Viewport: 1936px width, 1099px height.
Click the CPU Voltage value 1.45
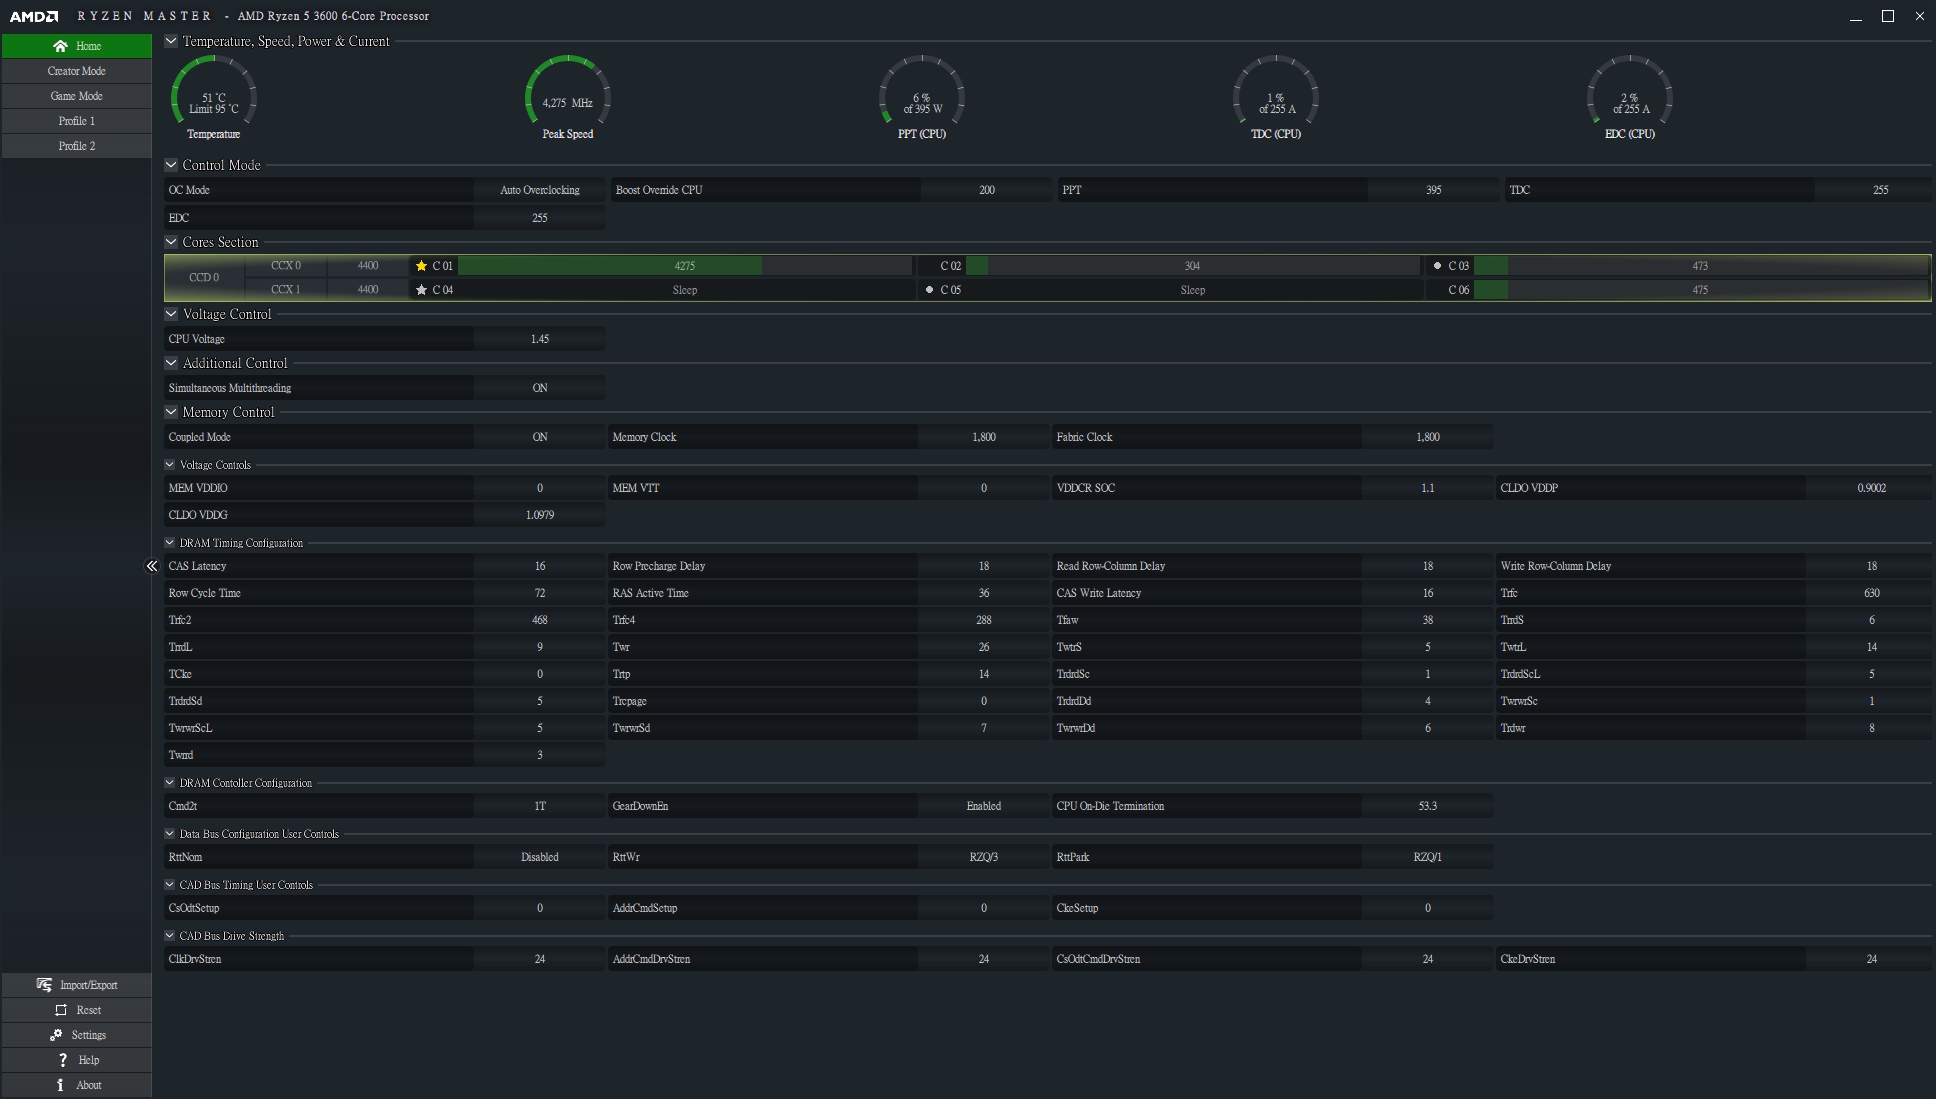(540, 339)
